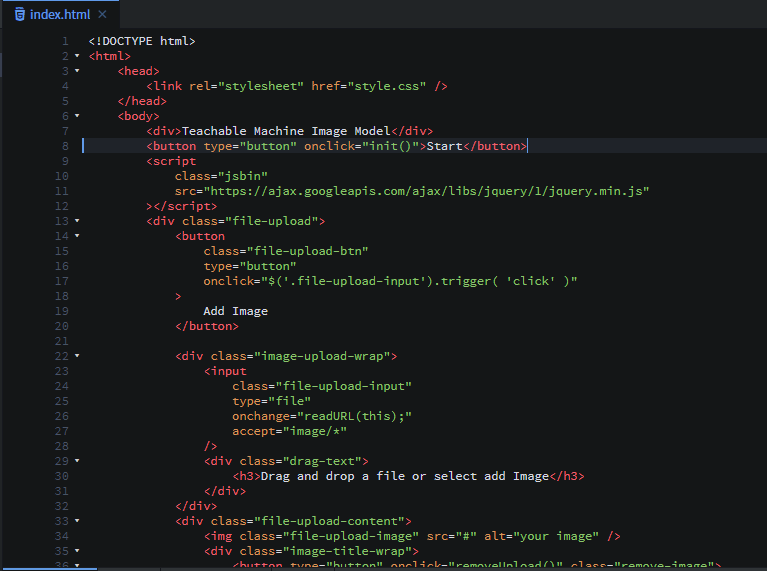Image resolution: width=767 pixels, height=571 pixels.
Task: Click type="file" on line 25
Action: (x=271, y=401)
